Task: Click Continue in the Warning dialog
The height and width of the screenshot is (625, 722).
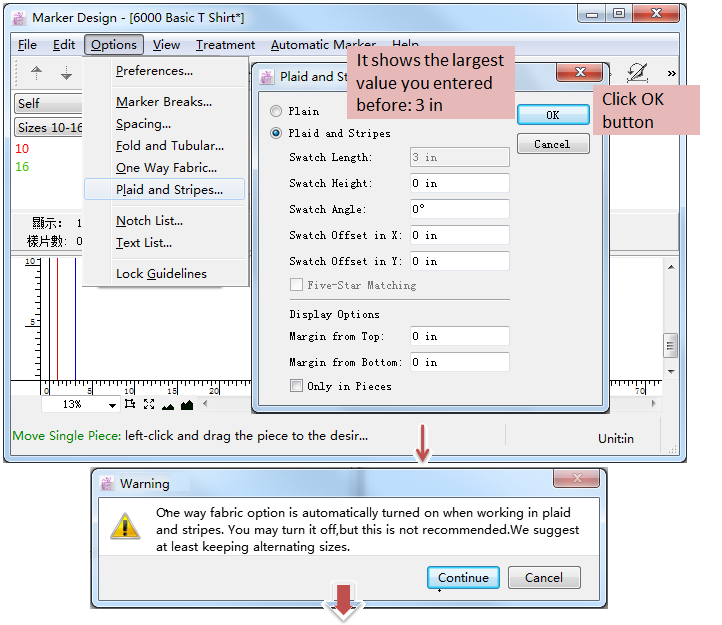Action: tap(463, 577)
